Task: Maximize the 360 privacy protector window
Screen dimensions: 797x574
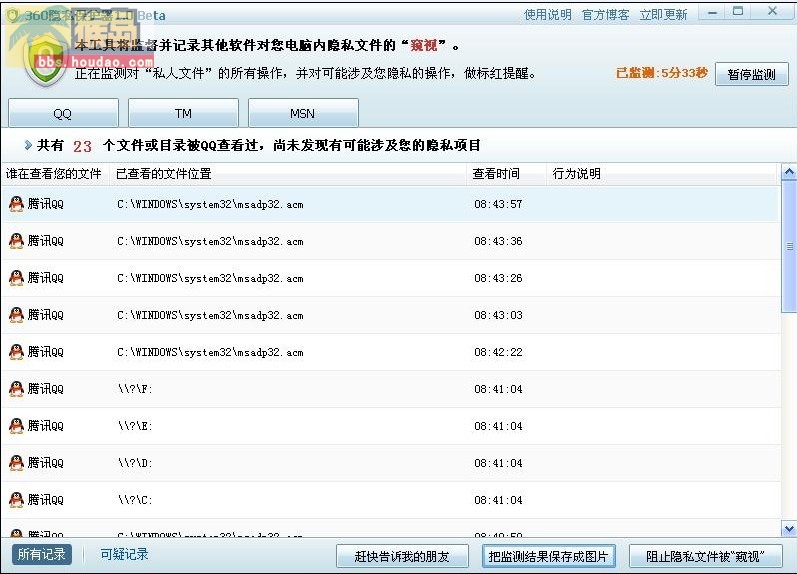Action: tap(738, 11)
